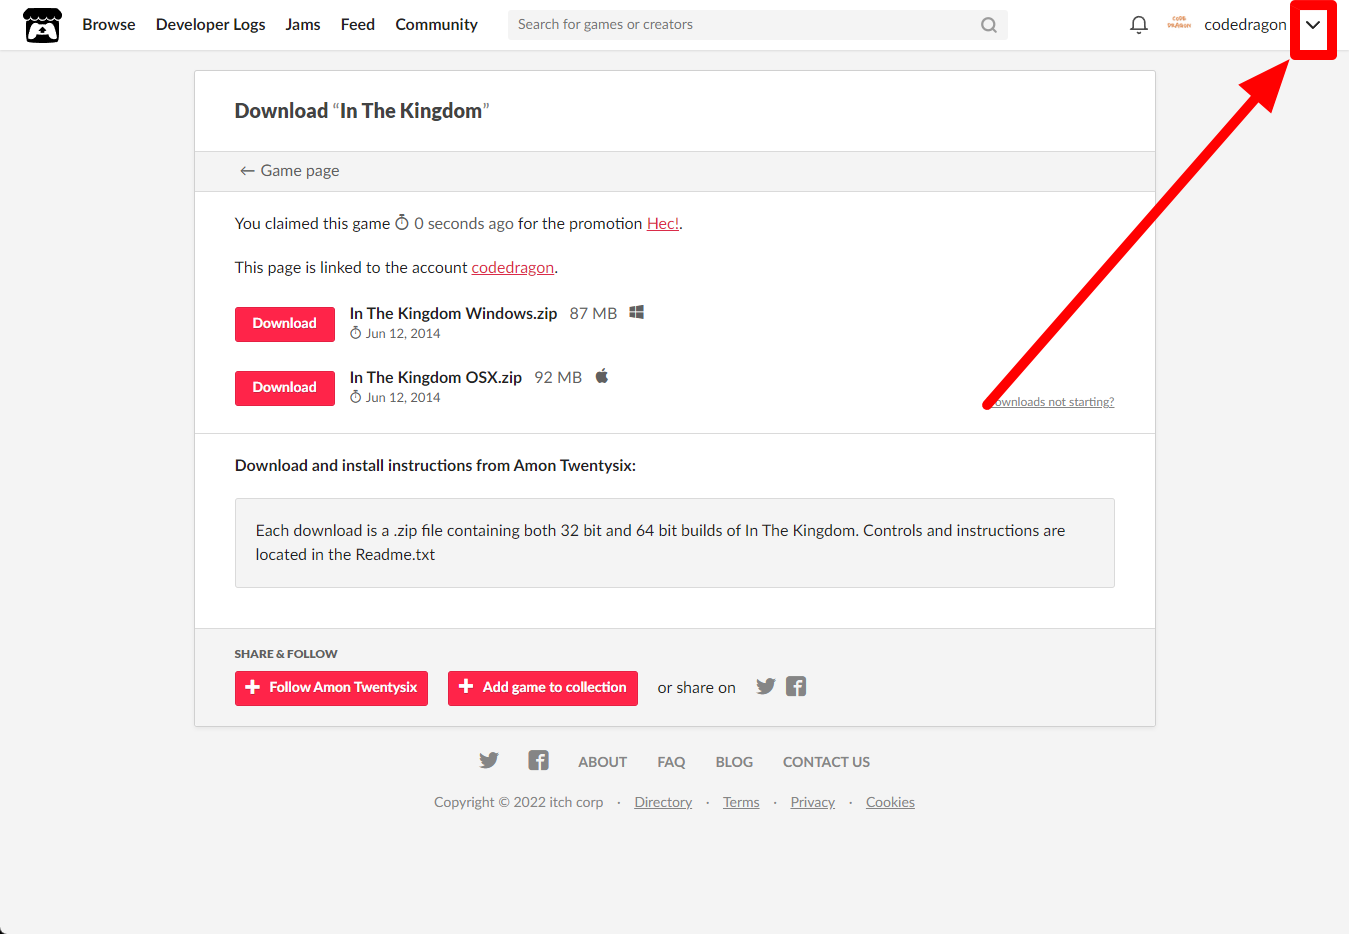This screenshot has width=1349, height=934.
Task: Go to Developer Logs
Action: click(211, 25)
